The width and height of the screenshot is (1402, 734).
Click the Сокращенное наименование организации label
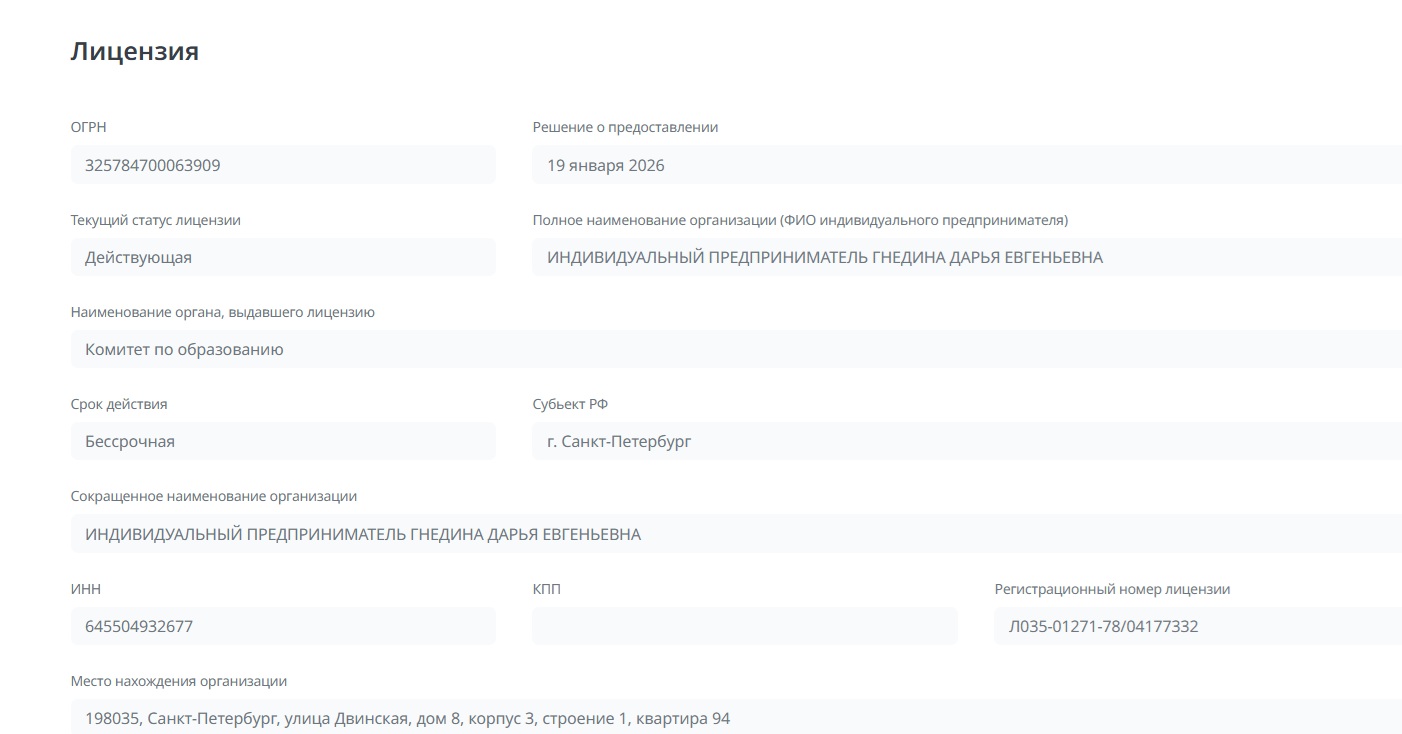click(x=214, y=496)
